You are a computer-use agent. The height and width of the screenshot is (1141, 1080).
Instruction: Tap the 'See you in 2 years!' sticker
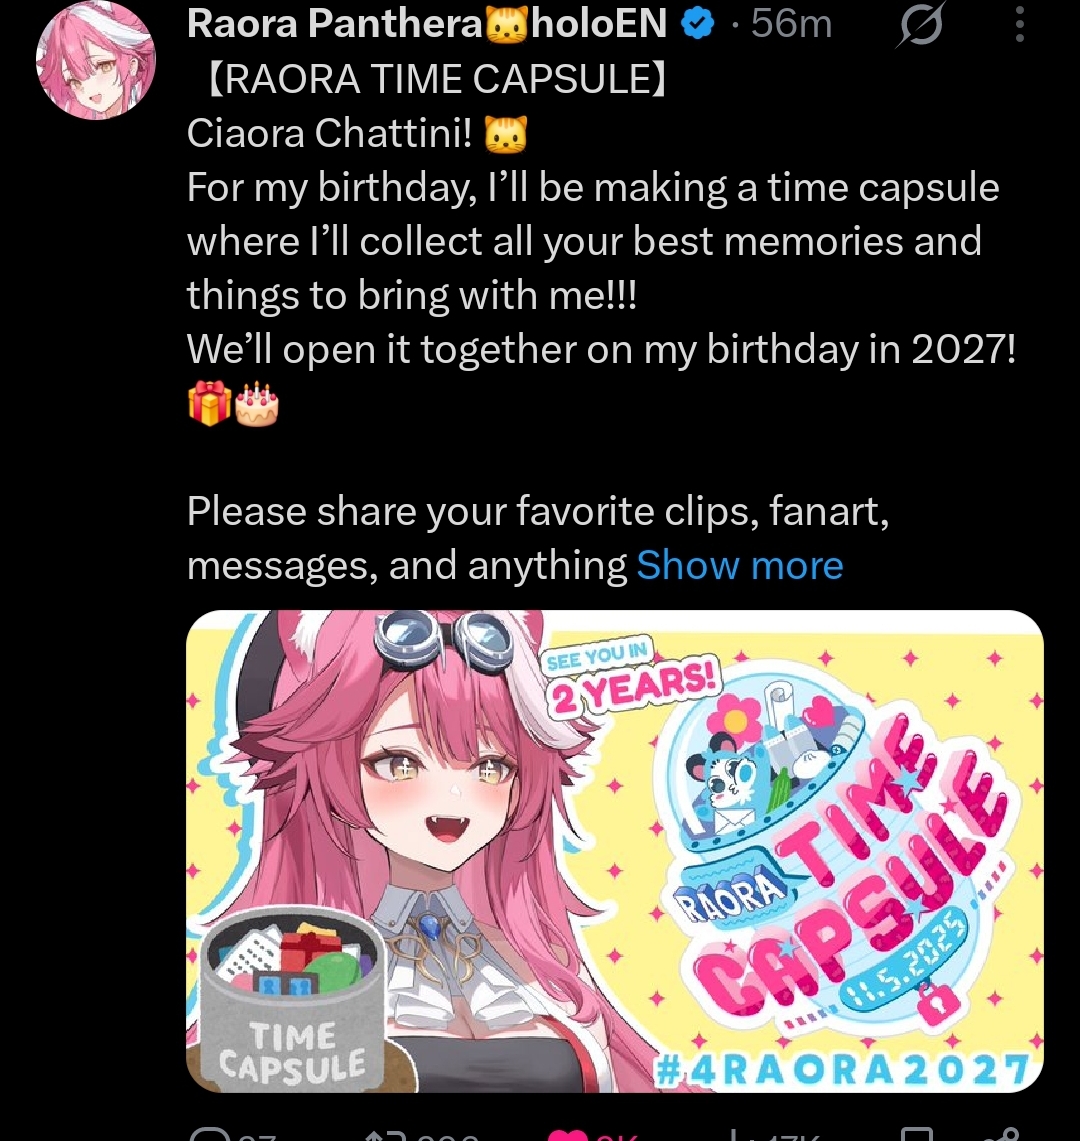pos(632,677)
